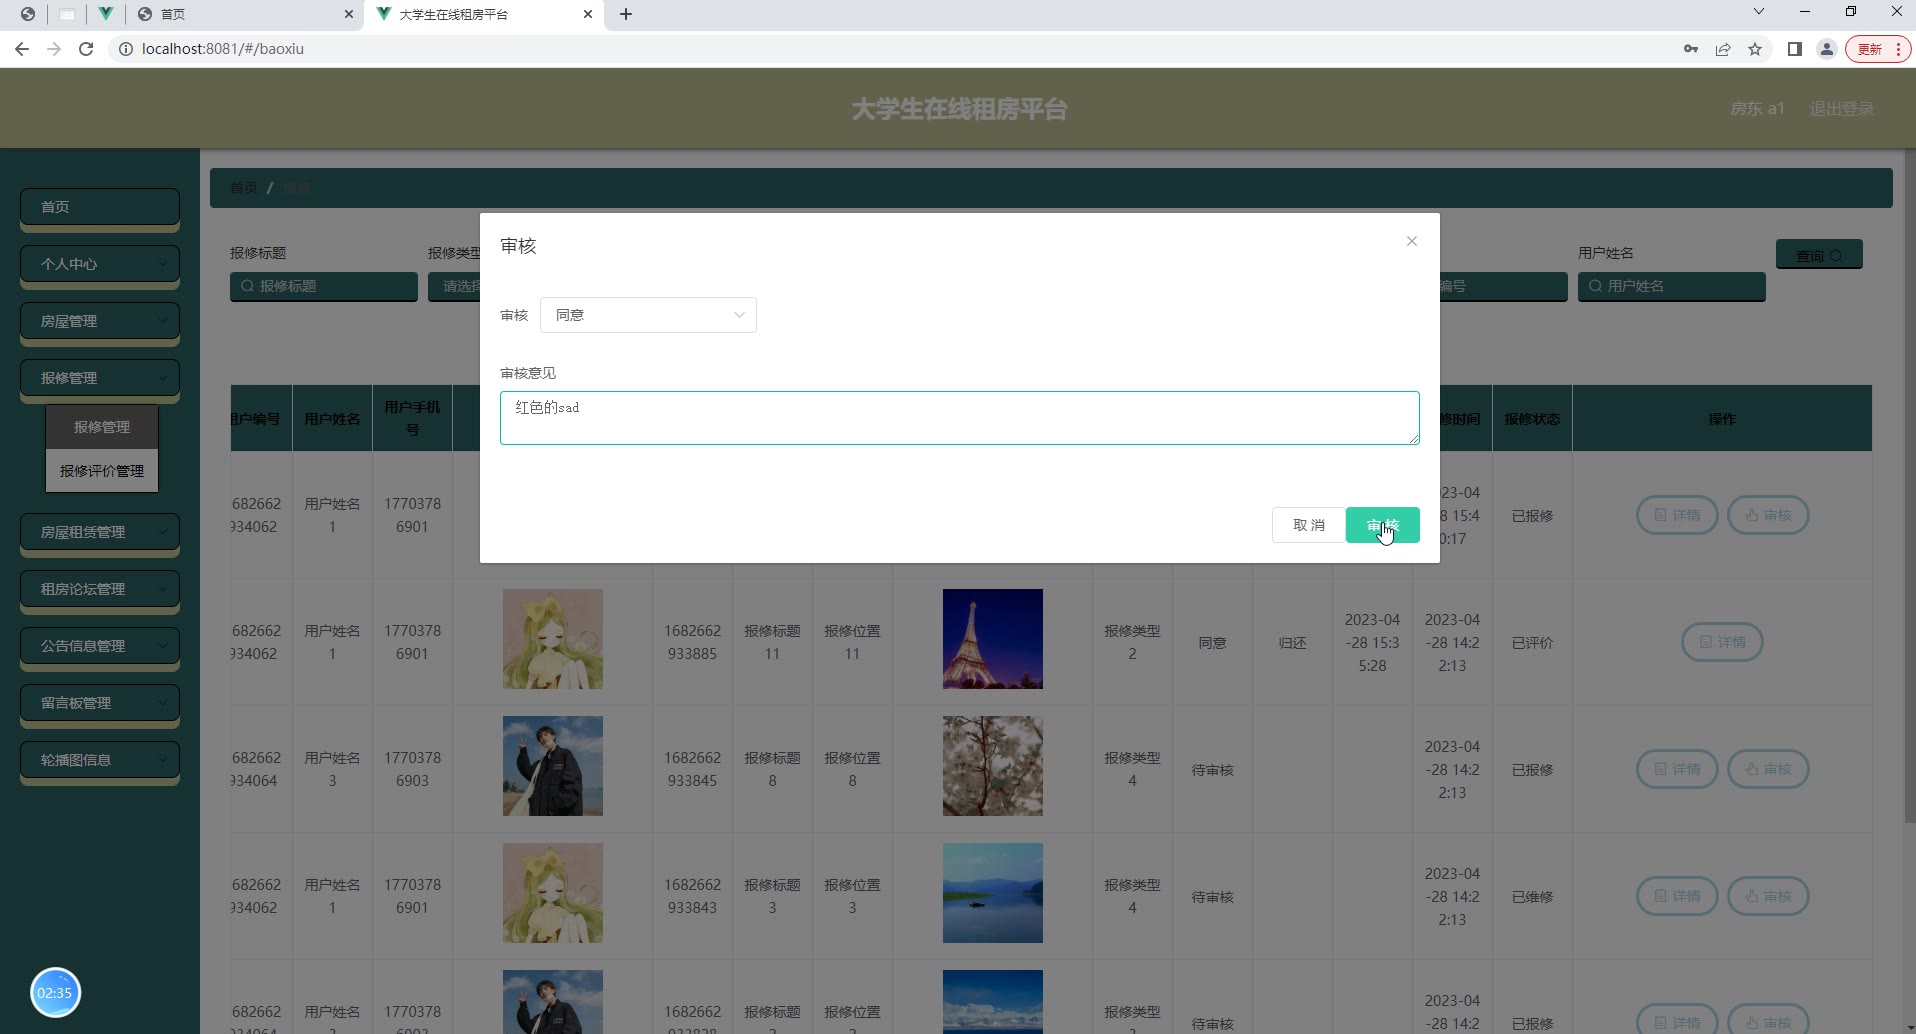This screenshot has width=1916, height=1034.
Task: Click the page vertical scrollbar
Action: point(1908,485)
